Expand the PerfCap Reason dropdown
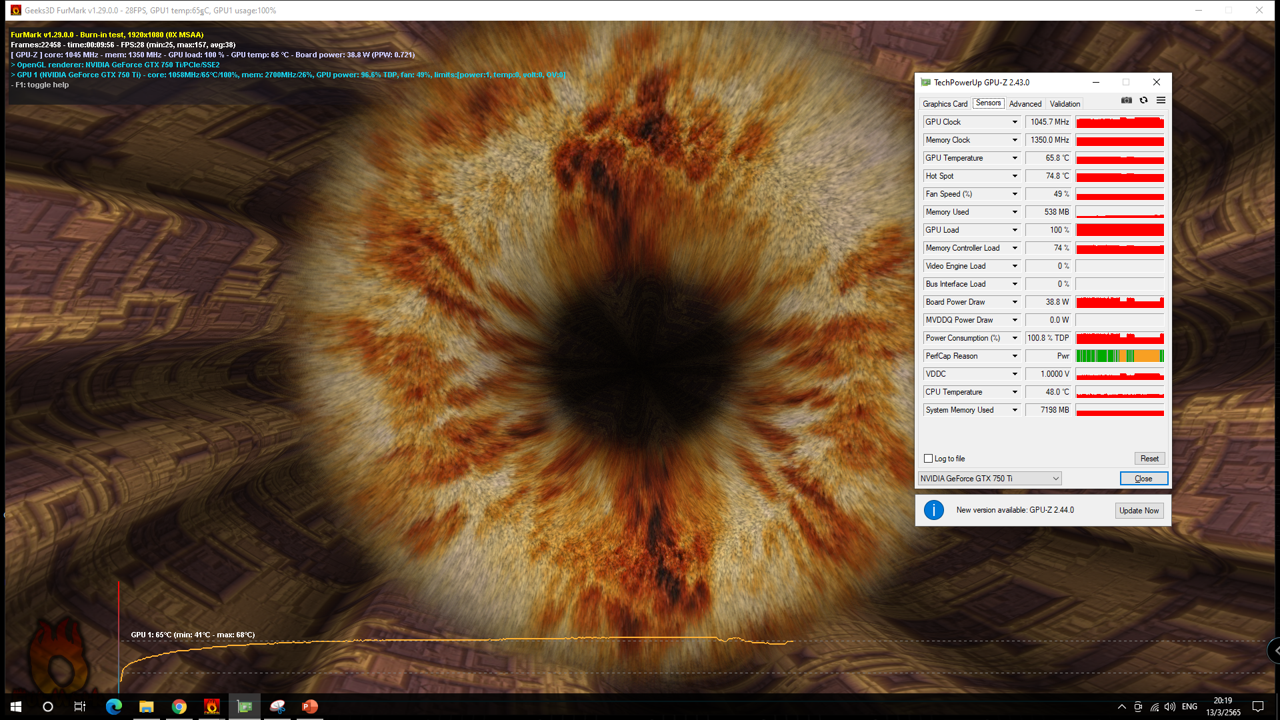This screenshot has width=1280, height=720. click(1014, 356)
